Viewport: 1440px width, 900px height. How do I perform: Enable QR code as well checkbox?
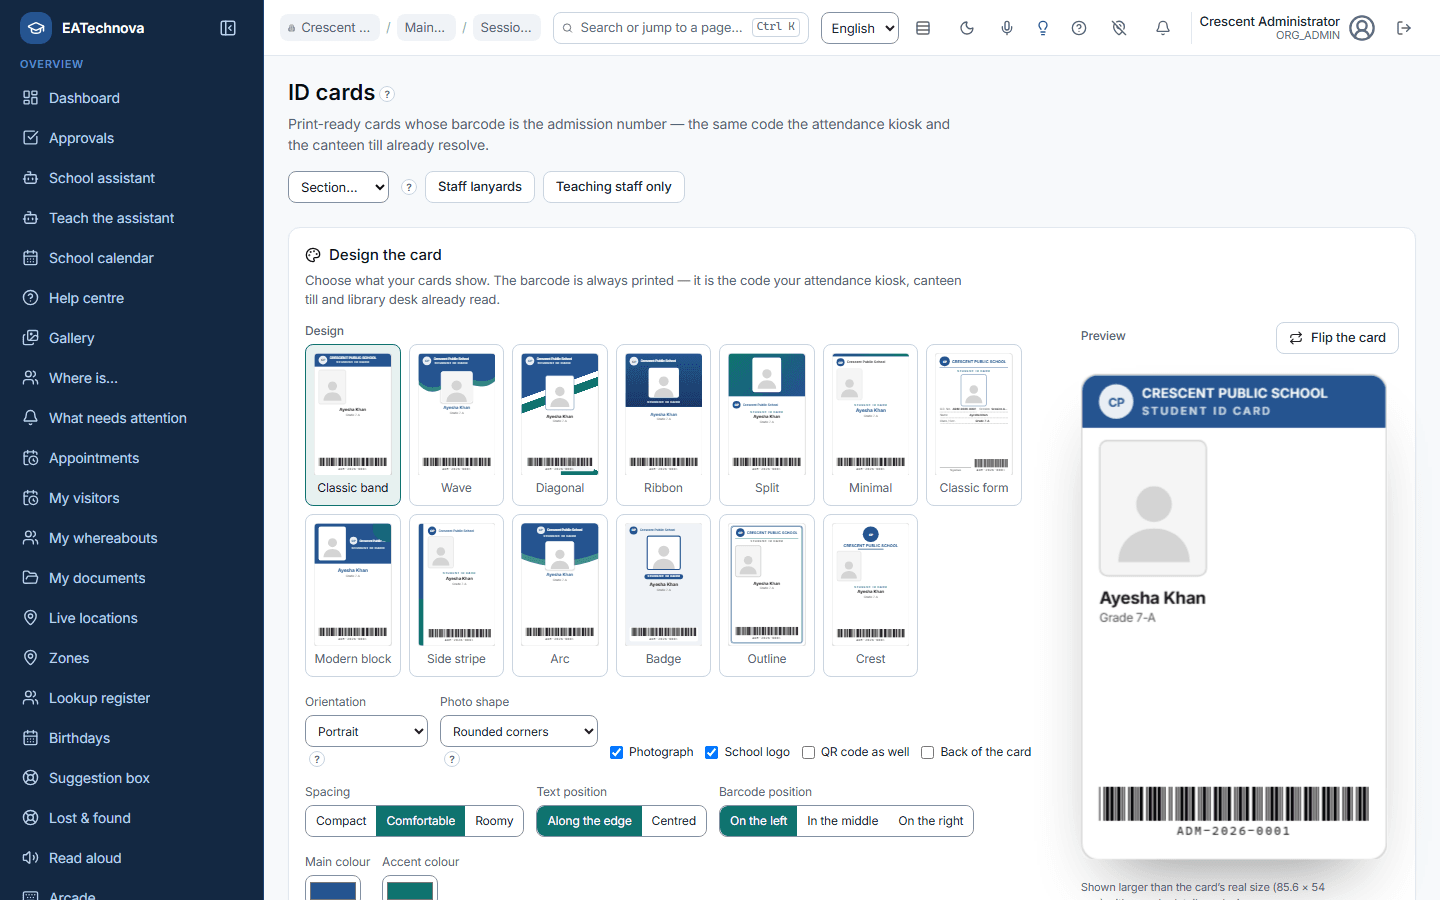(808, 752)
